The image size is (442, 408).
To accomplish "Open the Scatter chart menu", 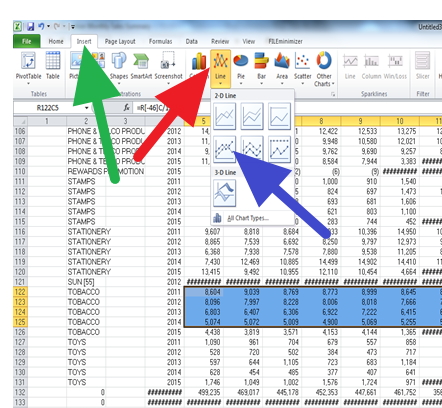I will coord(303,68).
